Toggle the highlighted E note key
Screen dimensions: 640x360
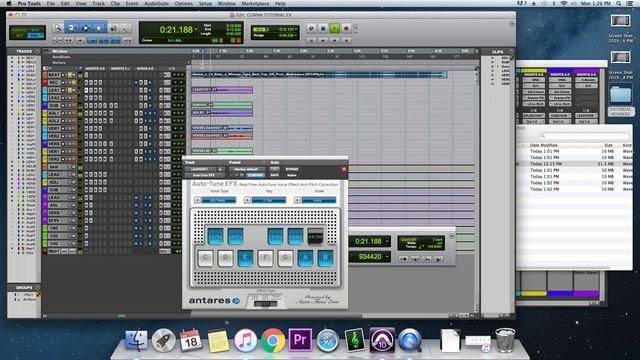tap(245, 258)
